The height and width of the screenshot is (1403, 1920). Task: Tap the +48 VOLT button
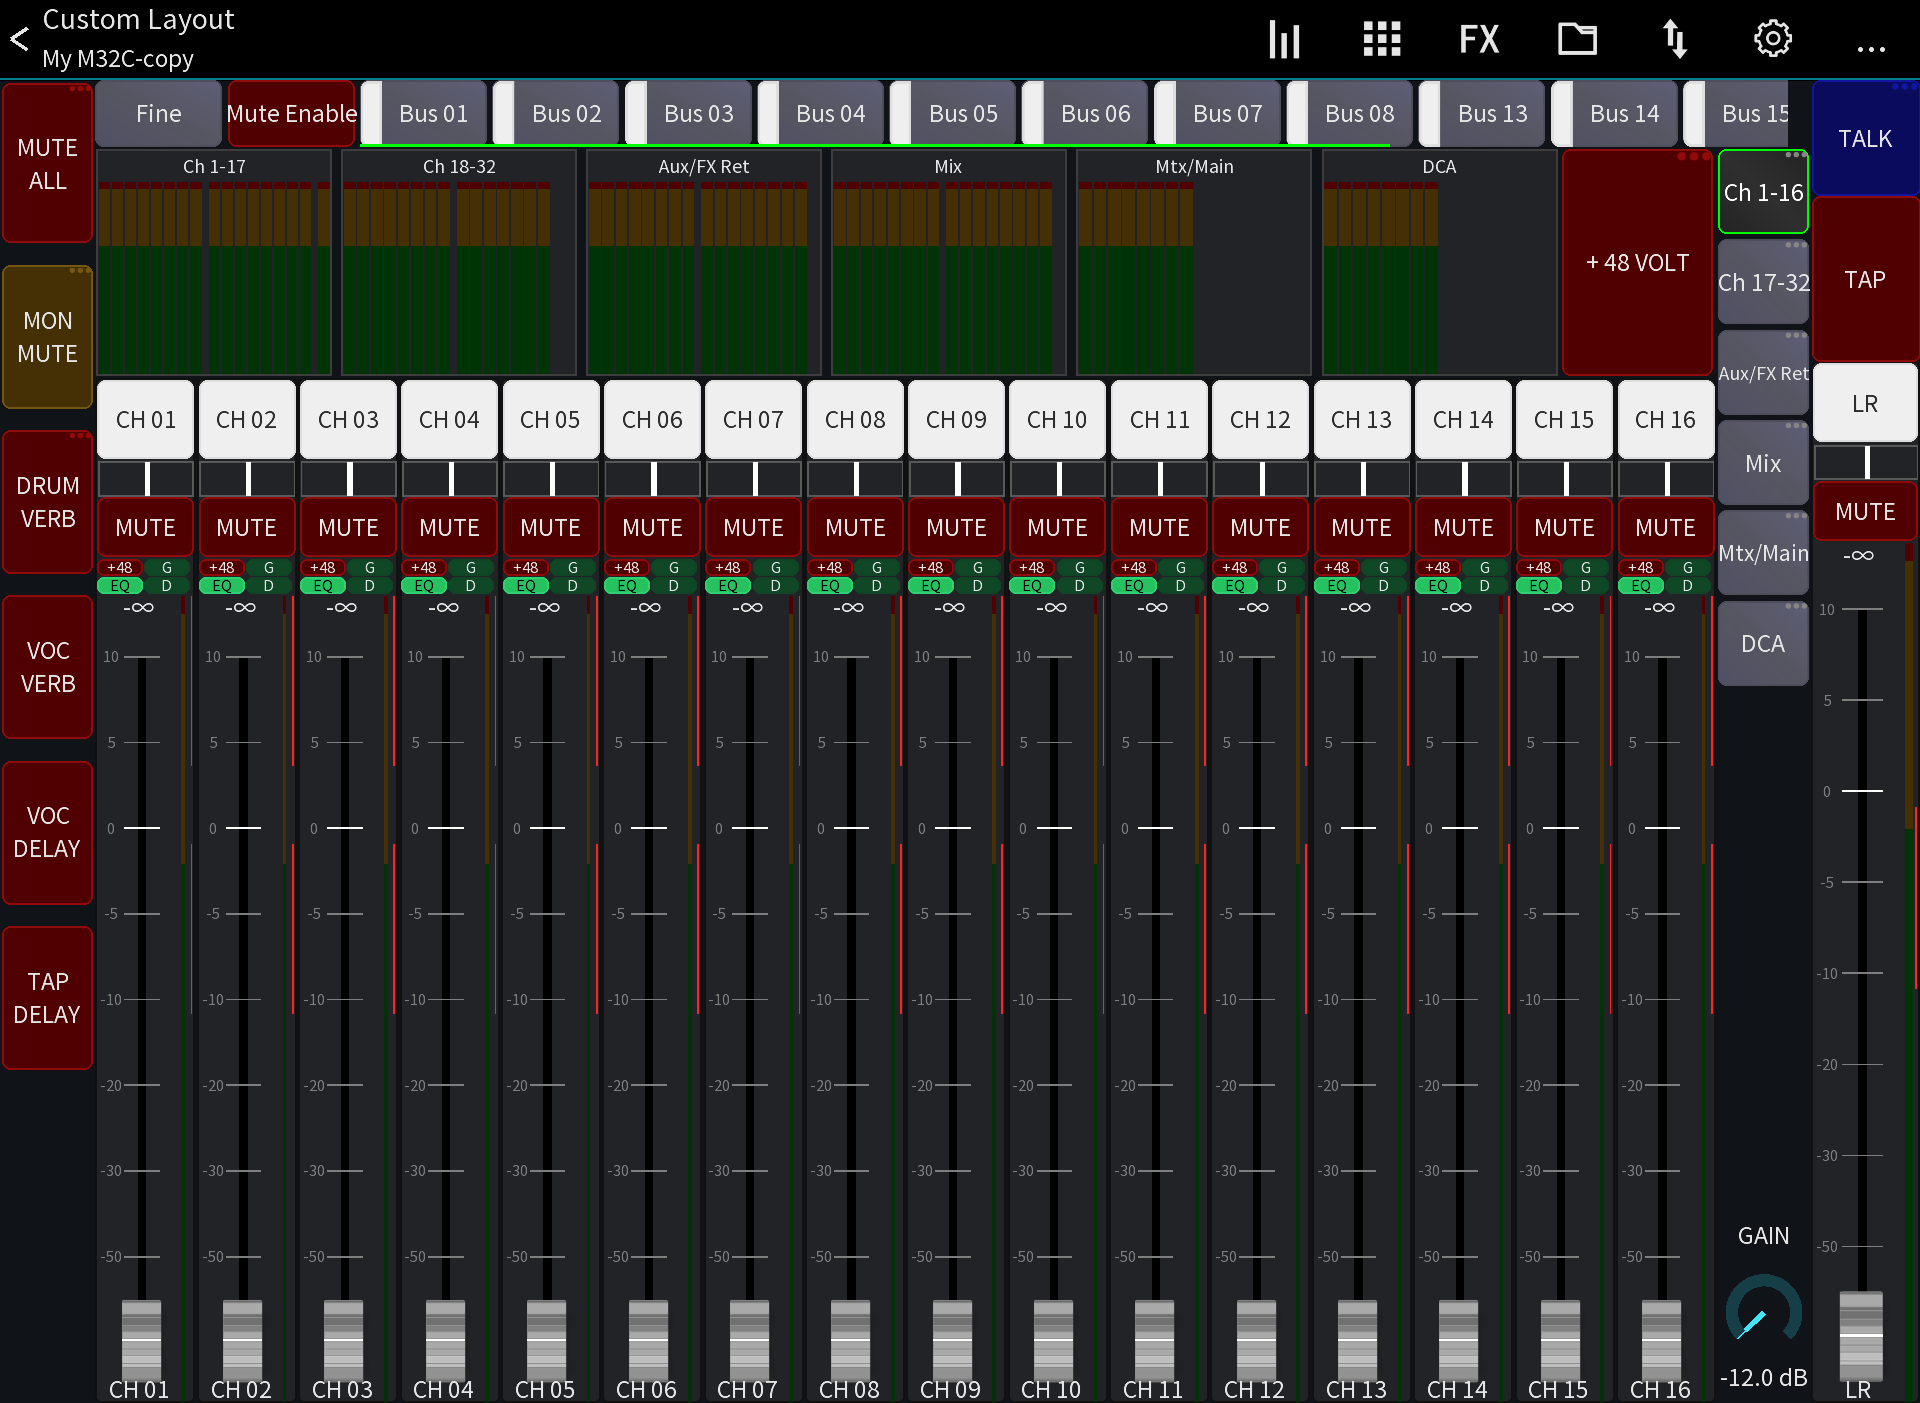click(x=1637, y=263)
